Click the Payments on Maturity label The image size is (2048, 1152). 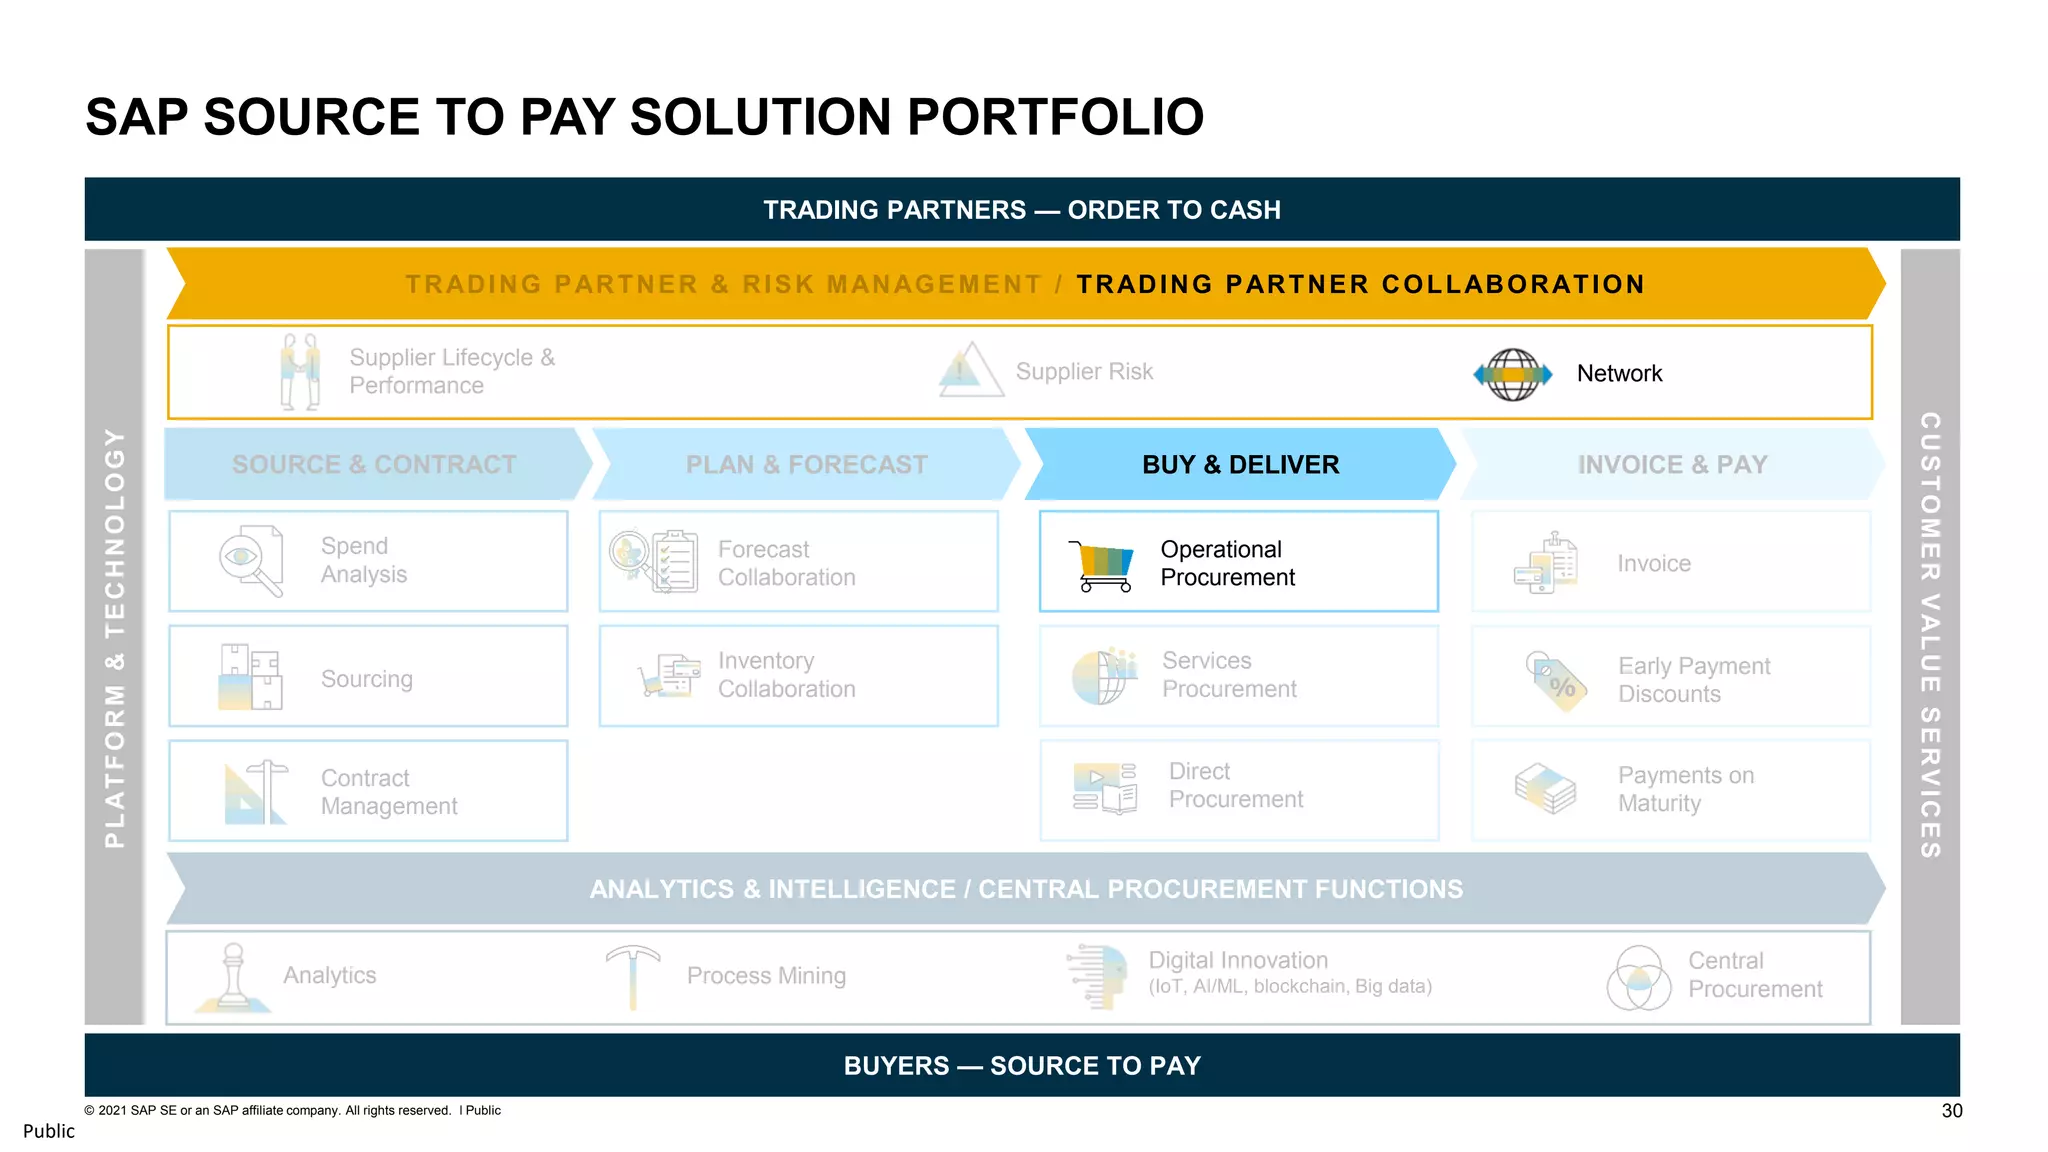(1686, 789)
